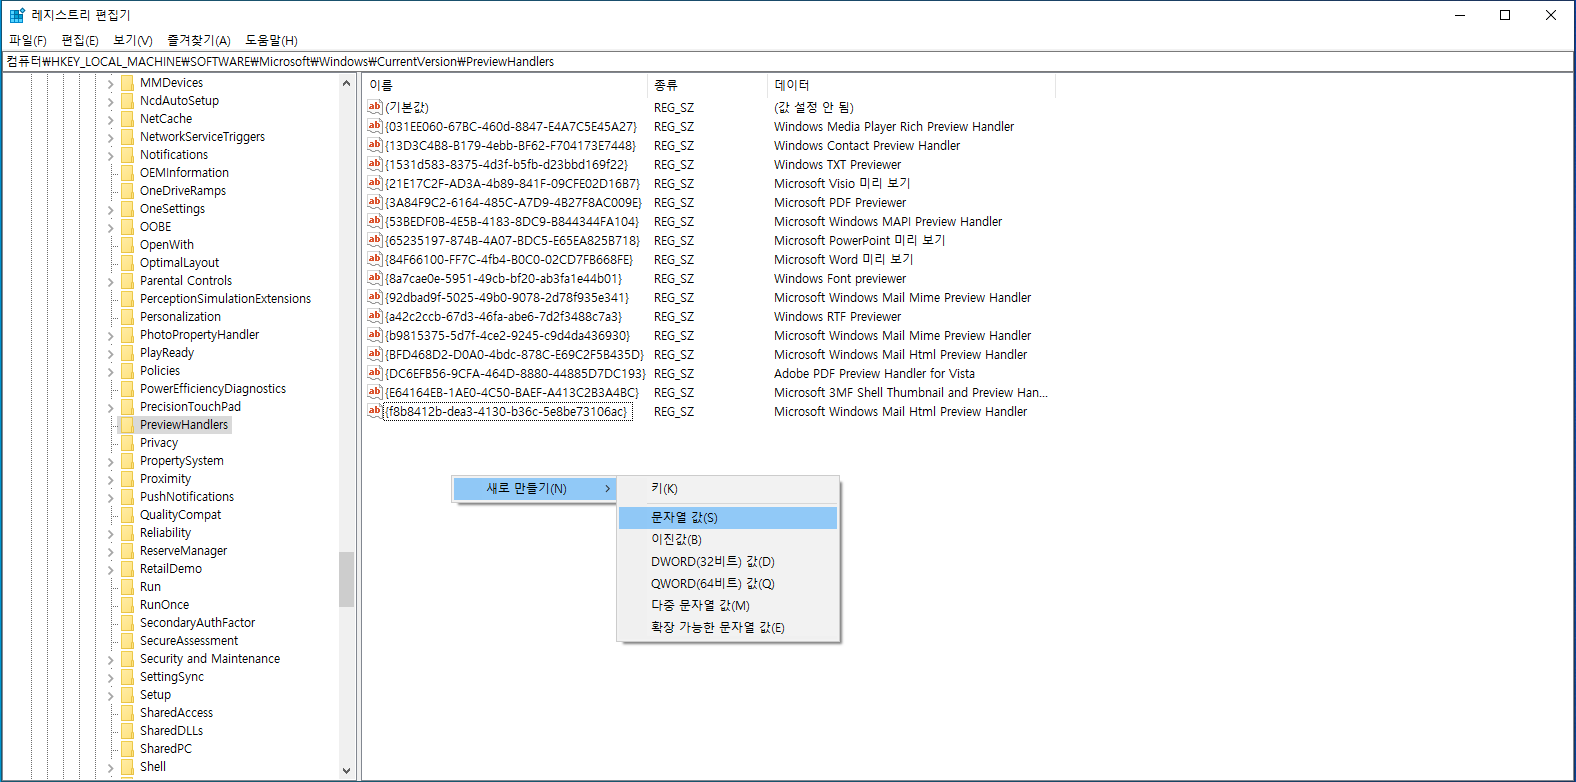
Task: Expand the OOBE tree node
Action: tap(110, 228)
